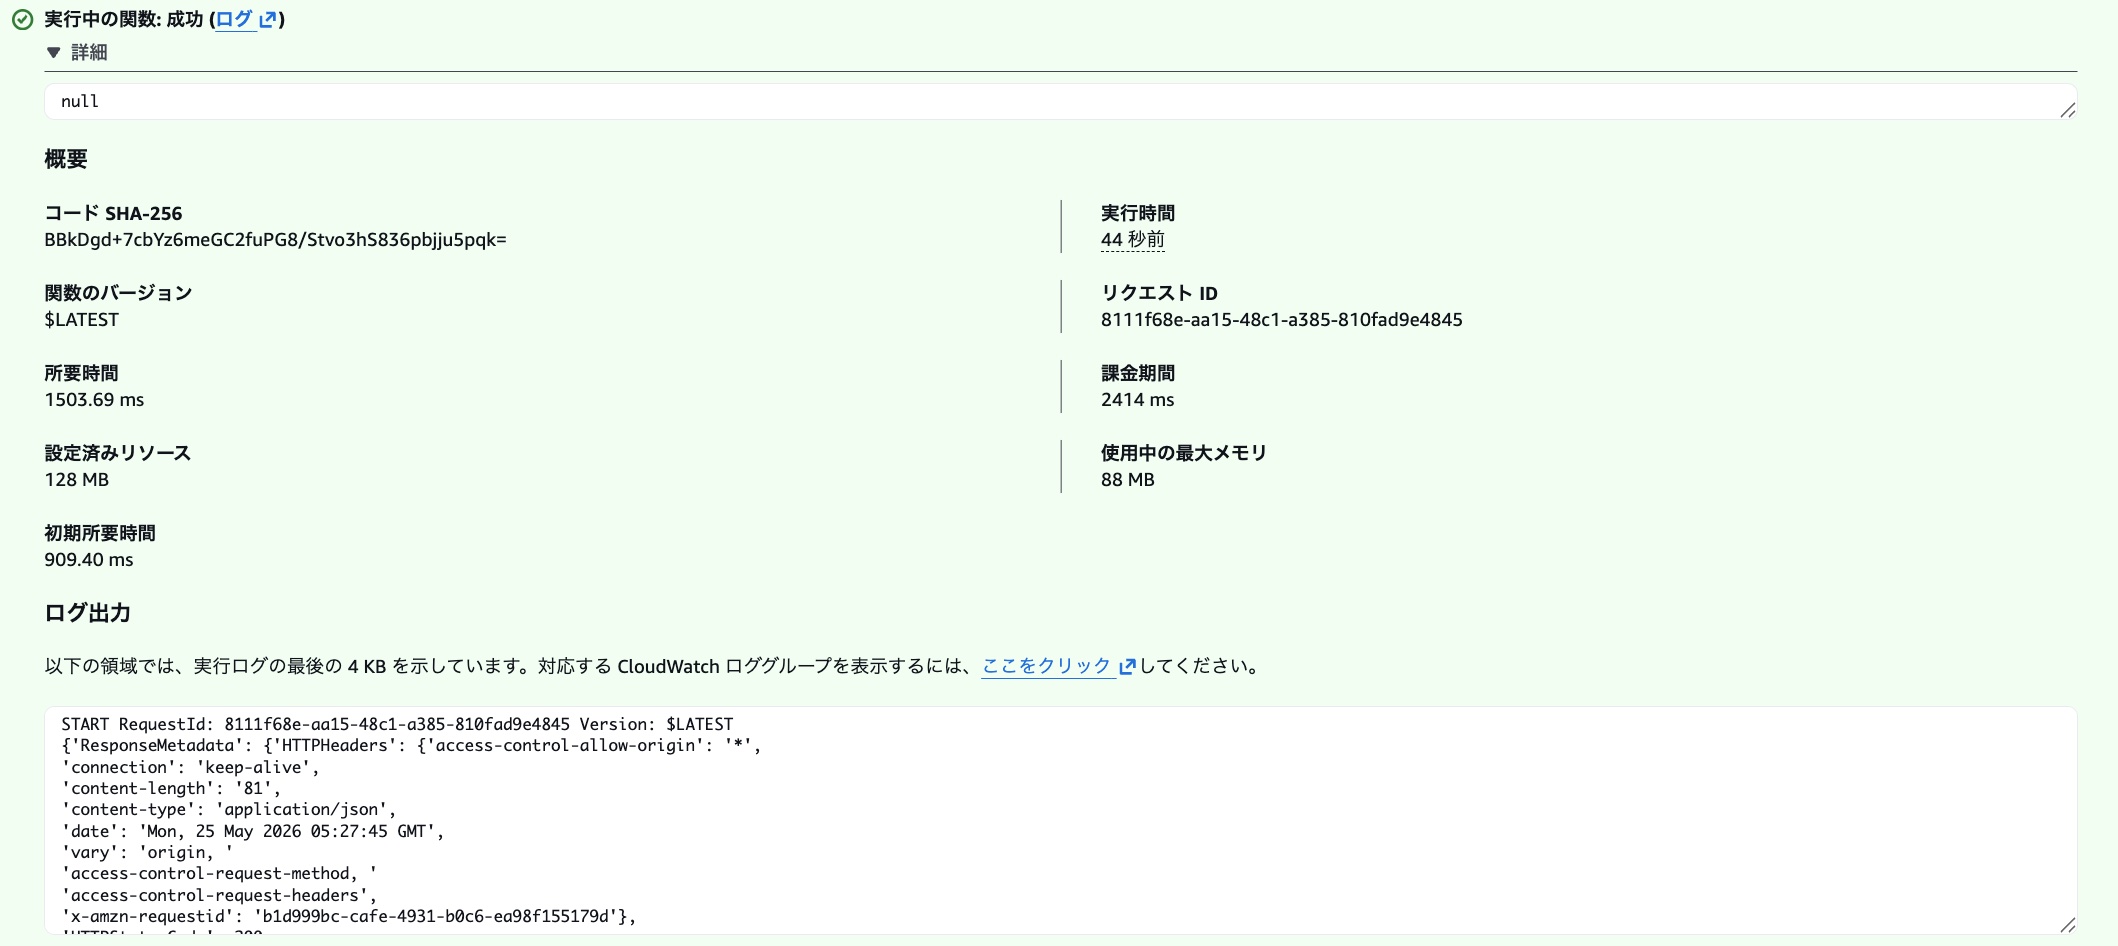Screen dimensions: 2118x946
Task: Select the 概要 heading
Action: 66,159
